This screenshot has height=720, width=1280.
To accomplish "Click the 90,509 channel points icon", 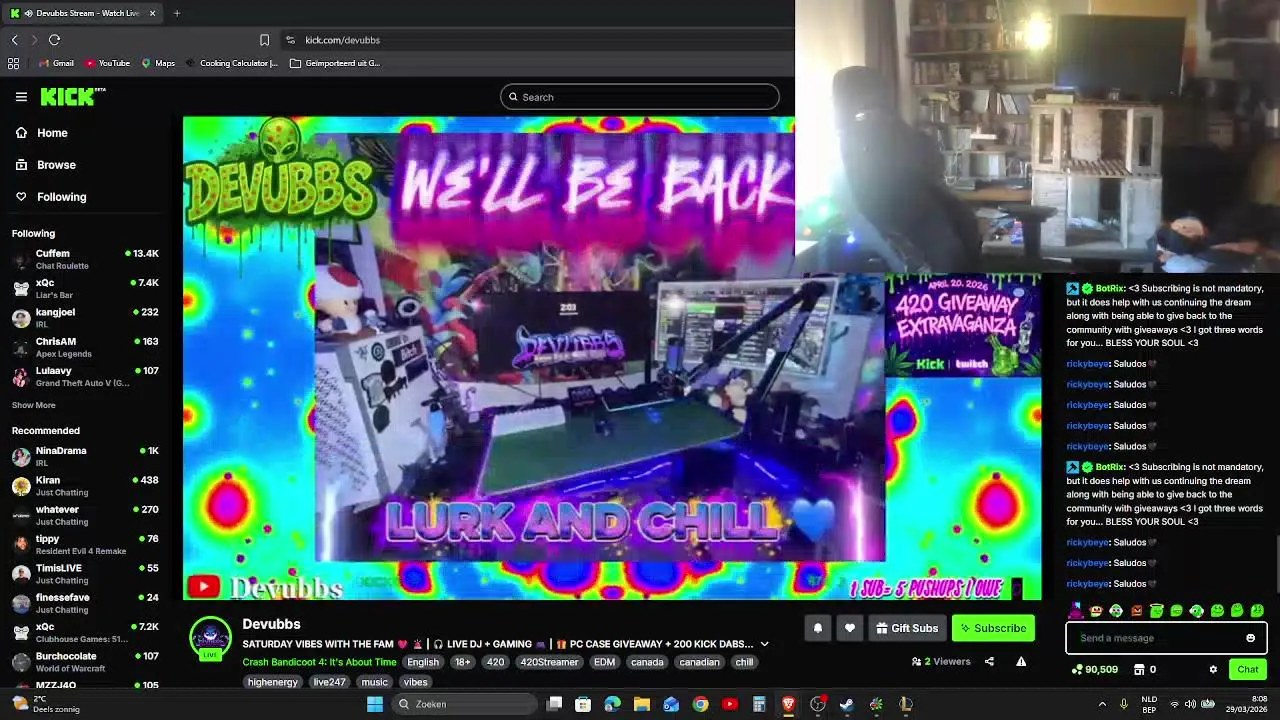I will point(1076,669).
